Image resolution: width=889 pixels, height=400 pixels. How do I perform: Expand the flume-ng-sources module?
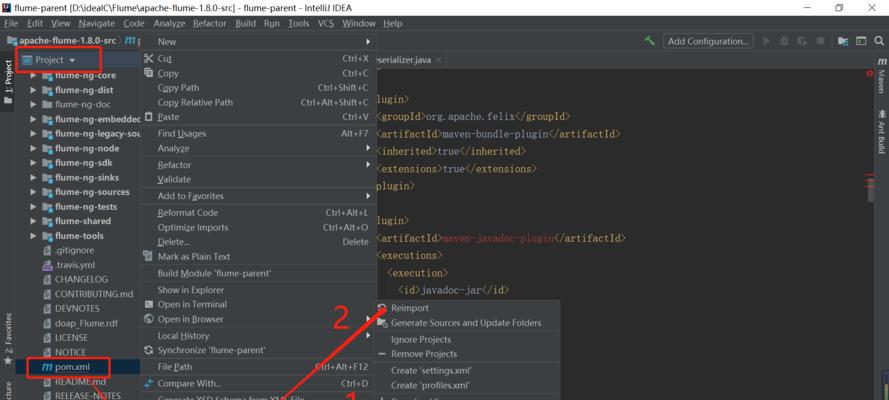pyautogui.click(x=33, y=192)
